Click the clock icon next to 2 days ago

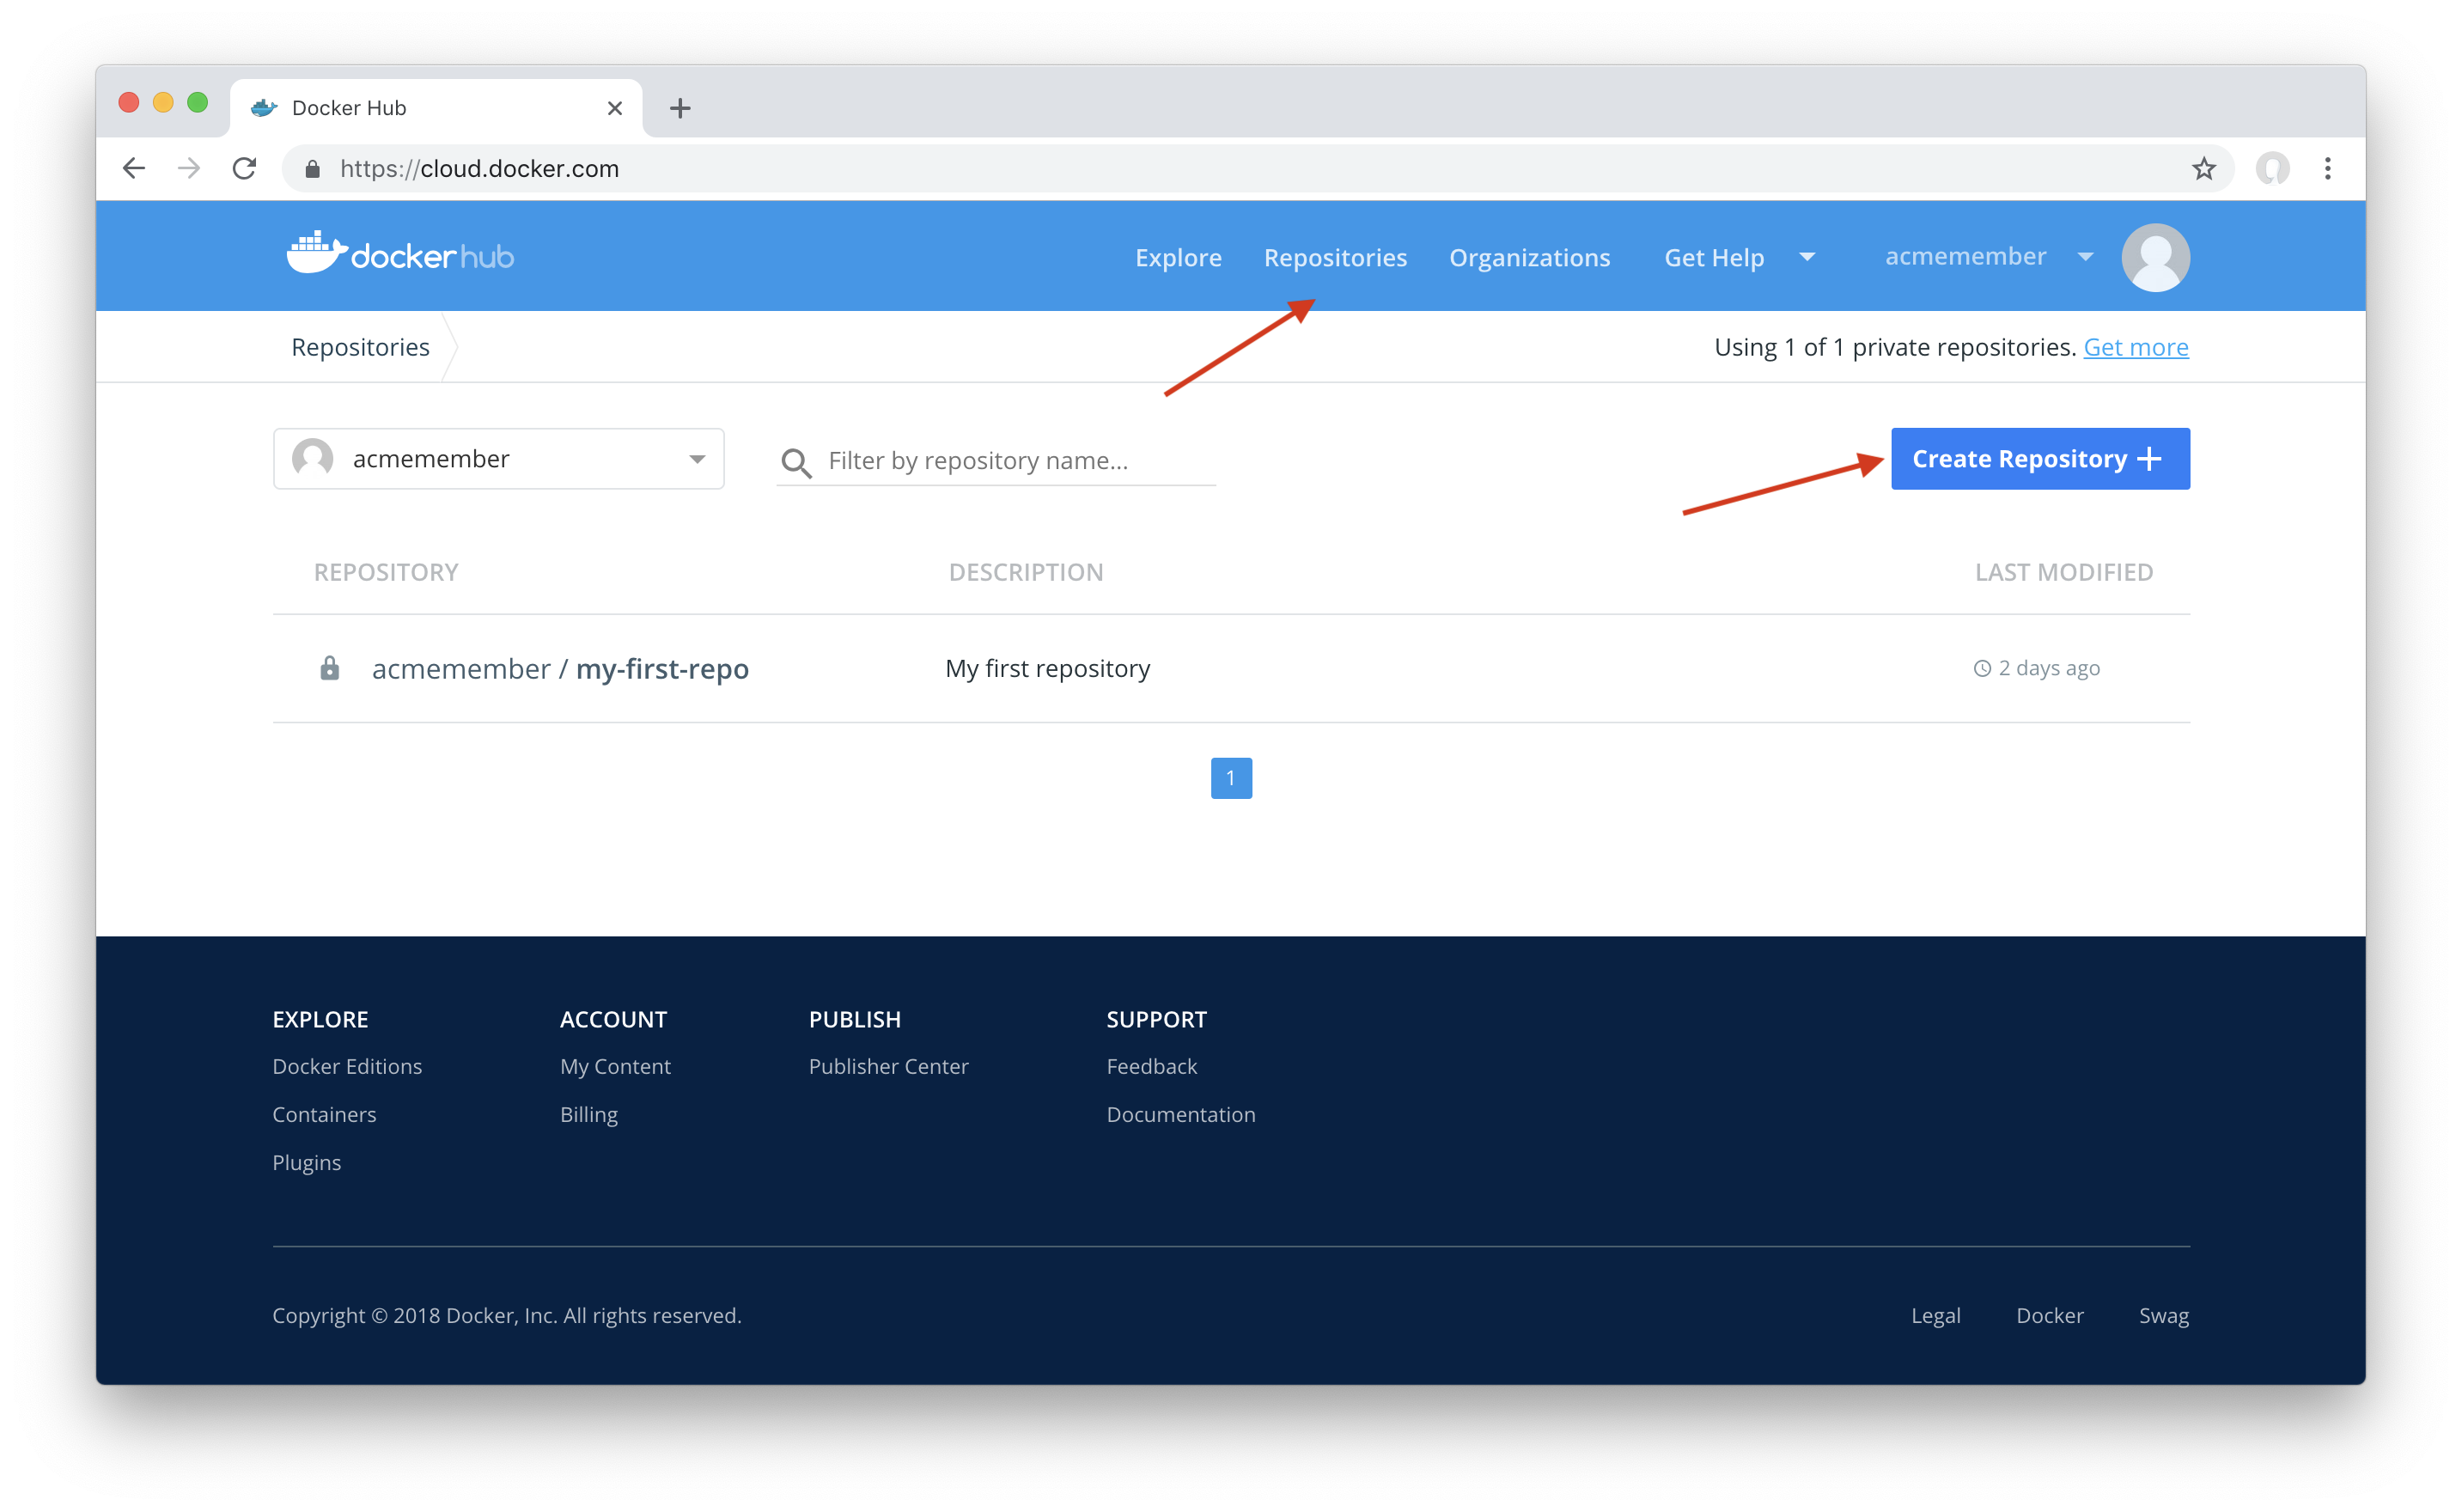(1984, 668)
